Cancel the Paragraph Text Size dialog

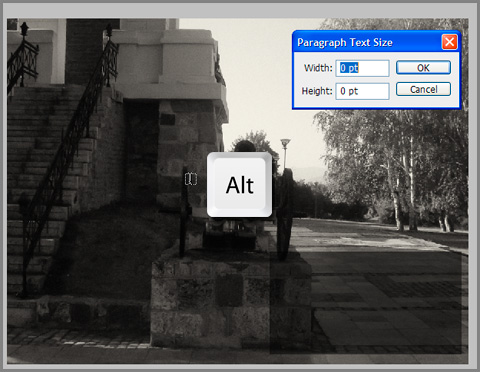pos(423,89)
